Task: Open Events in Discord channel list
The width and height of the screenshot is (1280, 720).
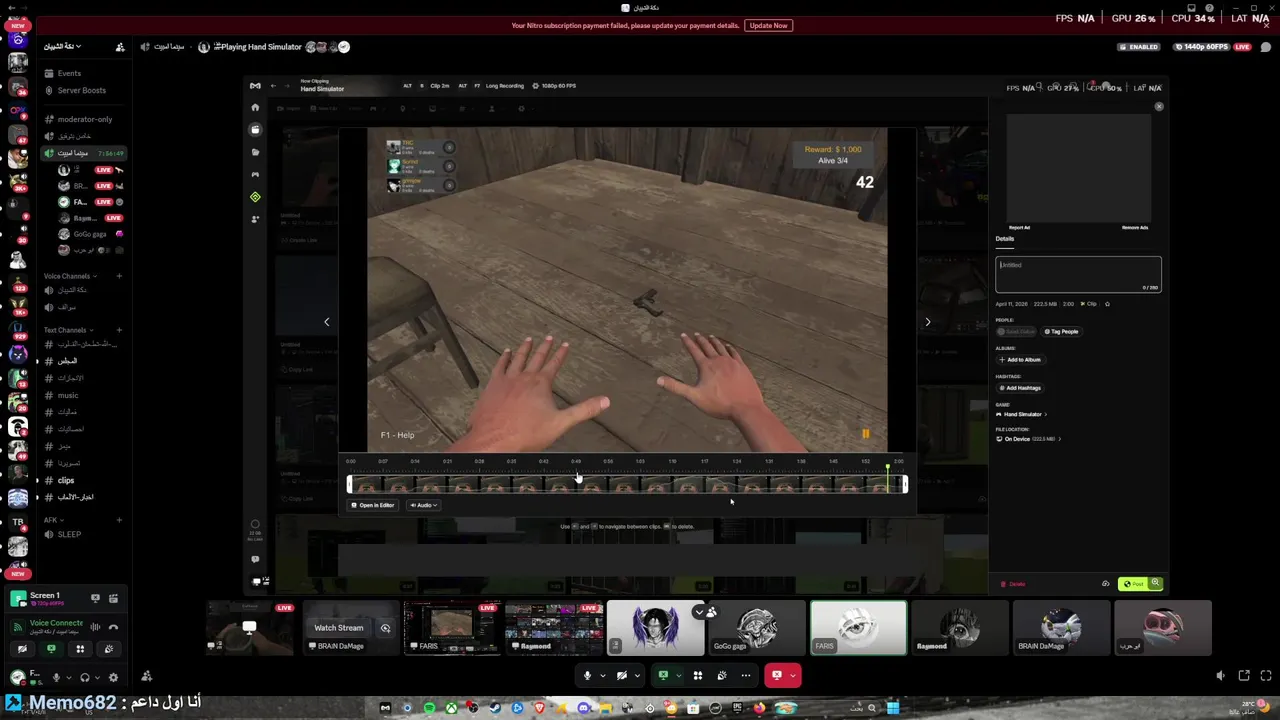Action: tap(69, 73)
